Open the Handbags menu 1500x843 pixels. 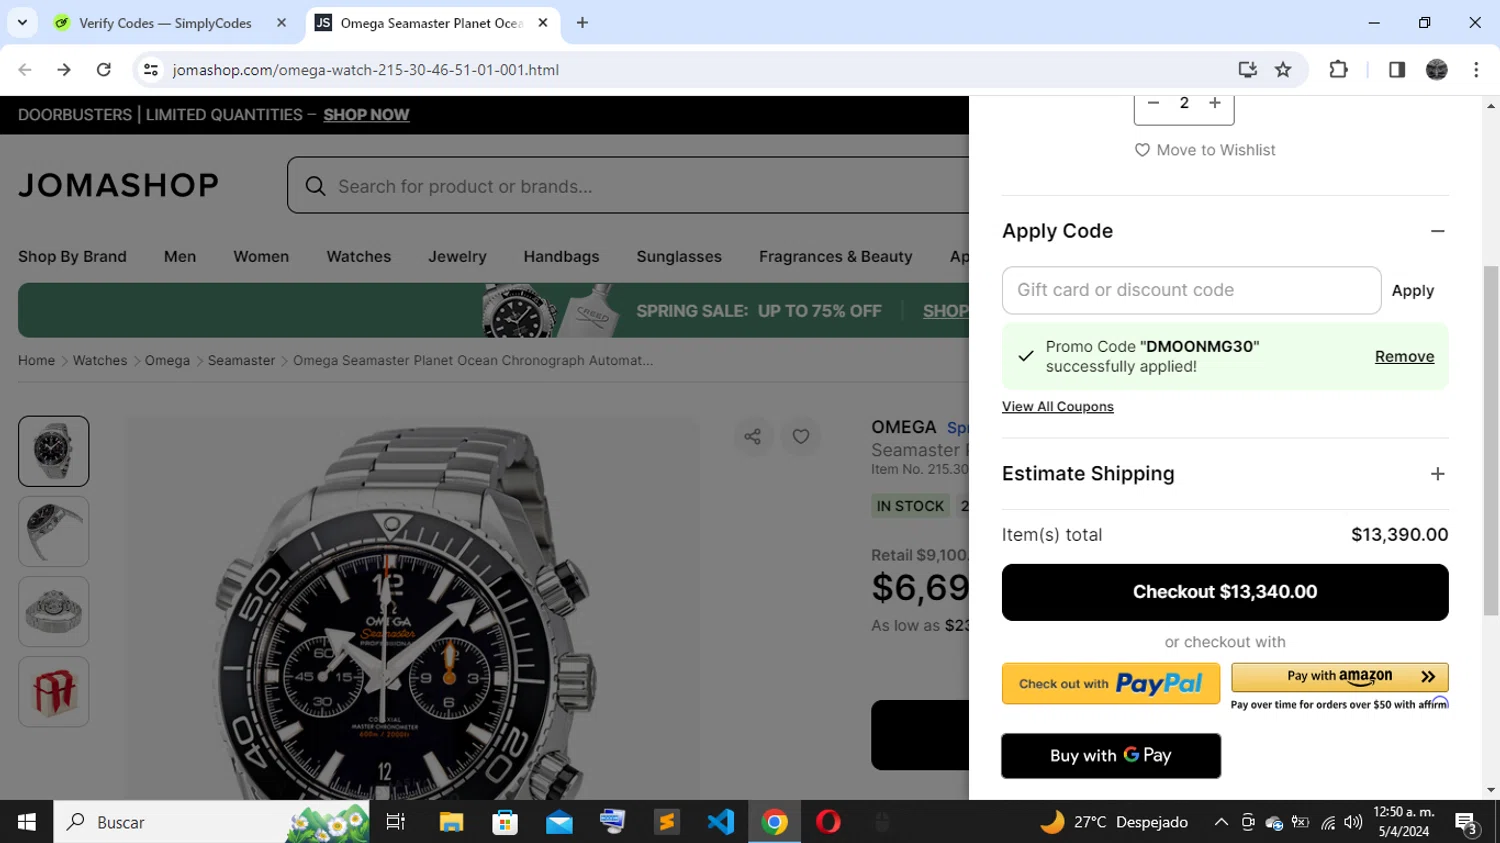(561, 257)
